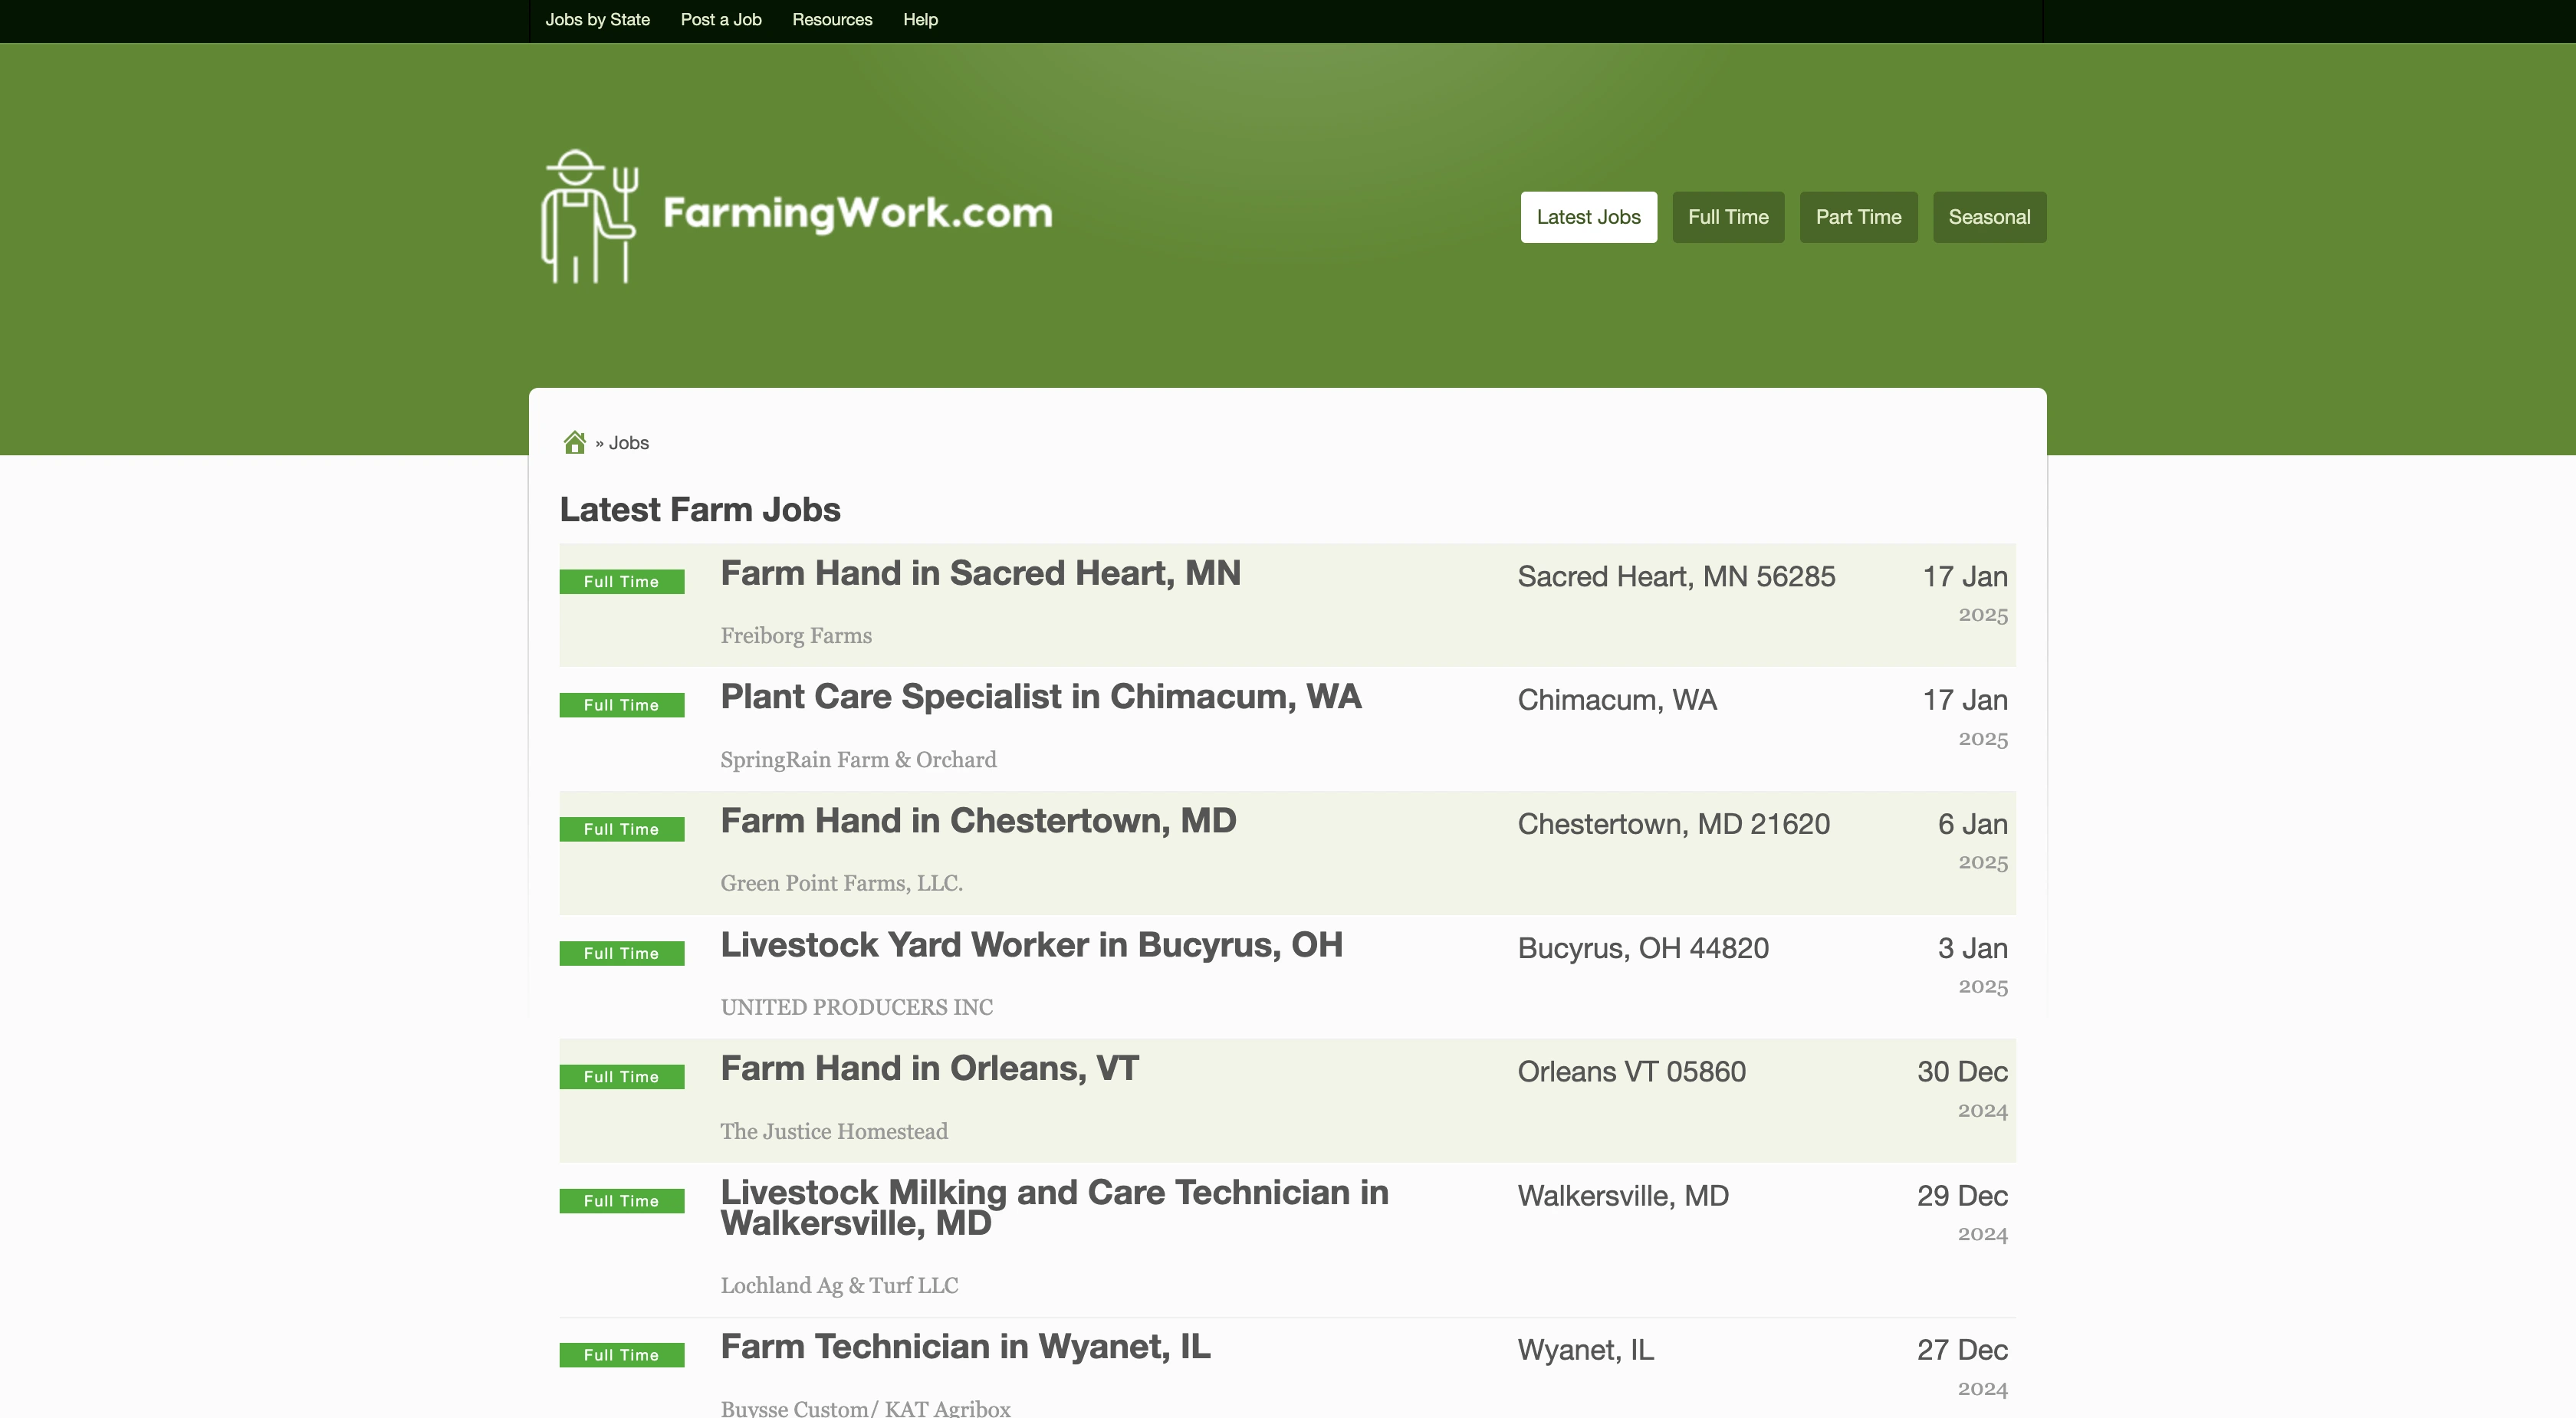Click the home breadcrumb icon

coord(574,442)
